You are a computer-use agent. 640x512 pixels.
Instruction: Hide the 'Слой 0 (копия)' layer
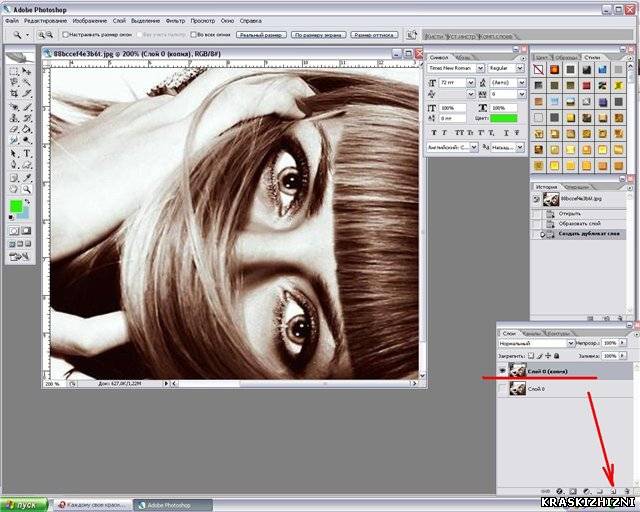(x=502, y=371)
